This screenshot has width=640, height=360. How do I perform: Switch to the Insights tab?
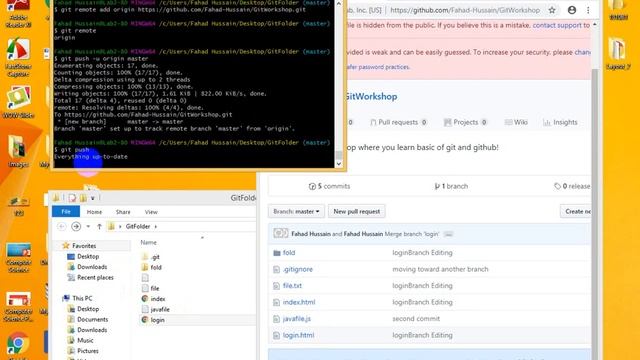tap(560, 122)
